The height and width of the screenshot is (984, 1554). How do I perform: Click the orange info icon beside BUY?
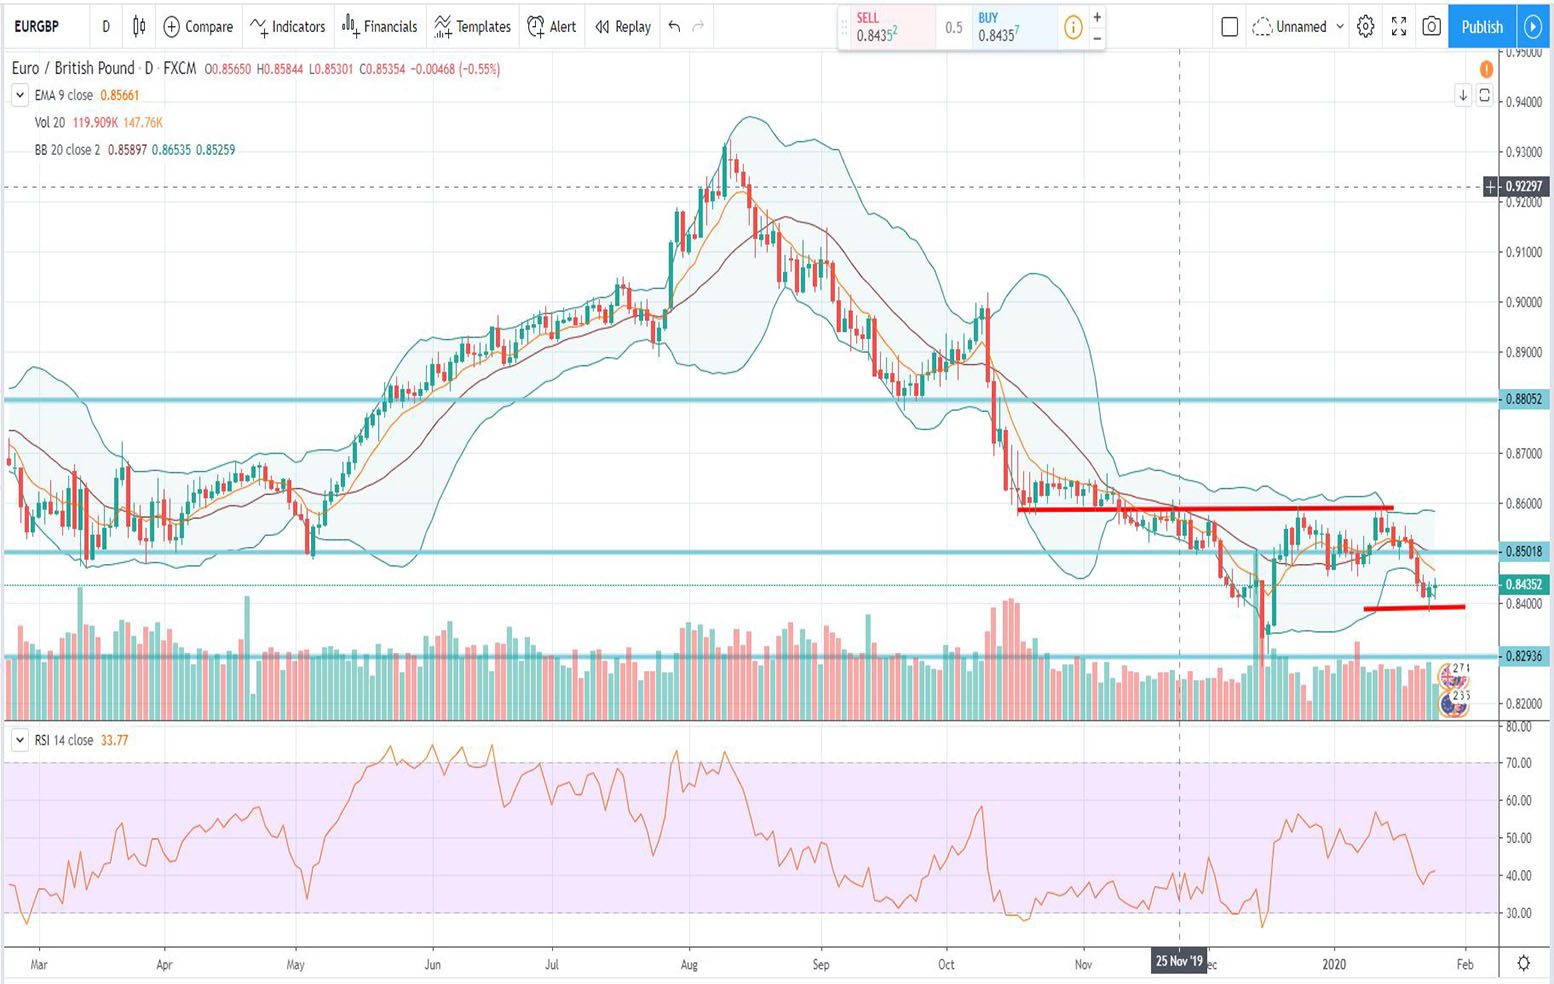(1072, 28)
